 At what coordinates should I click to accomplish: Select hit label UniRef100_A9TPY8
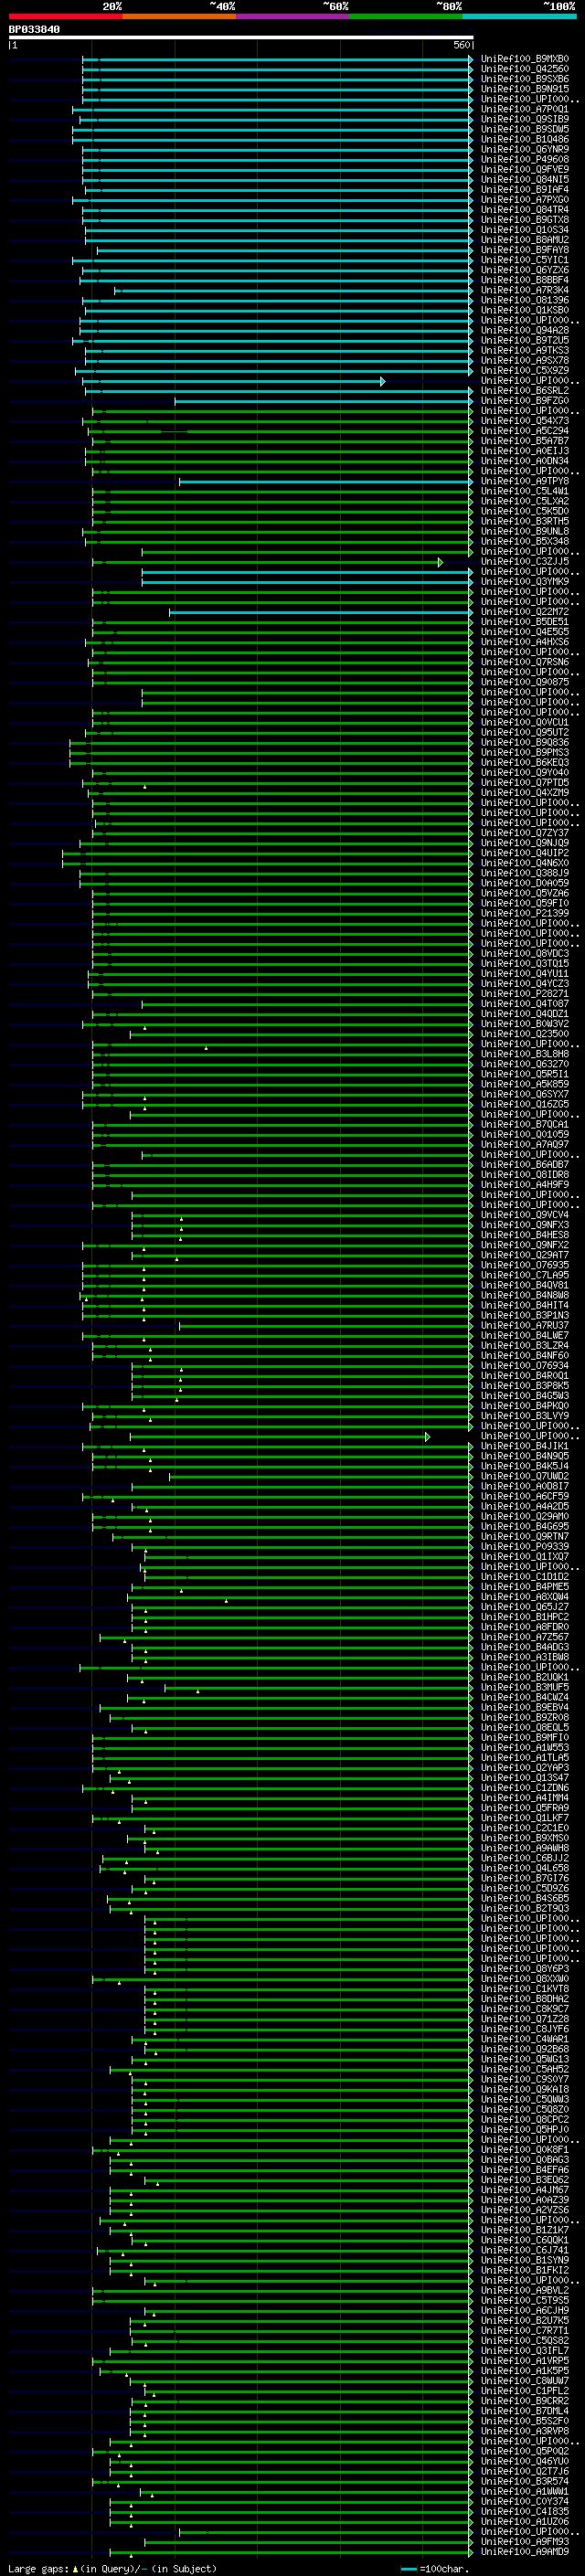coord(525,481)
